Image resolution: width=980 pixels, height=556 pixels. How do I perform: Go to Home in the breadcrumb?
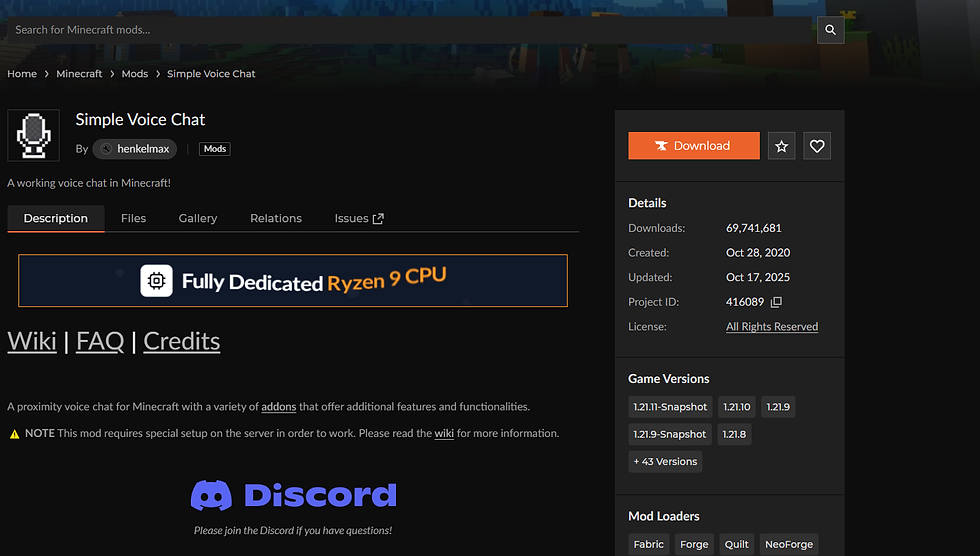click(22, 74)
